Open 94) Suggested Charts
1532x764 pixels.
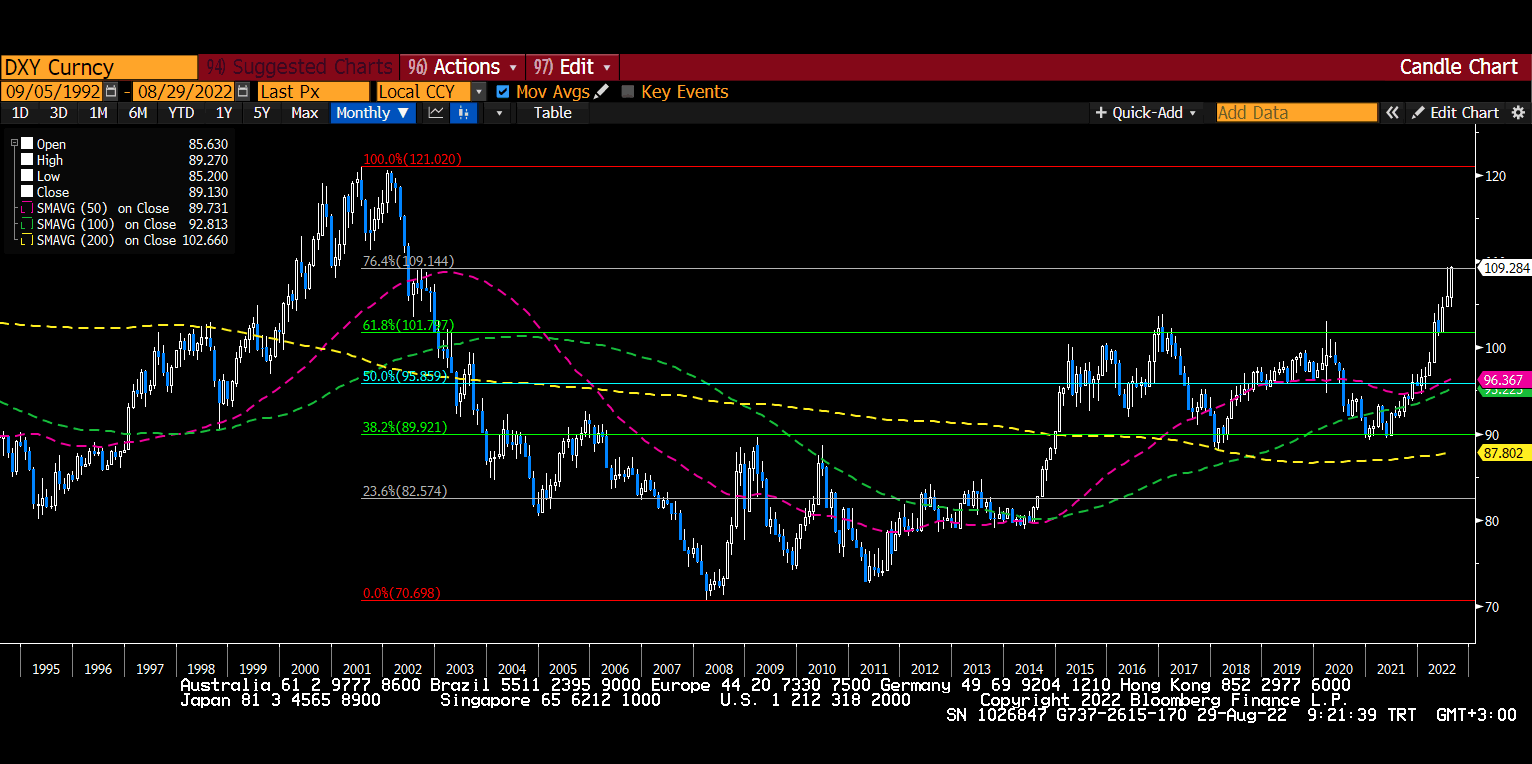298,67
